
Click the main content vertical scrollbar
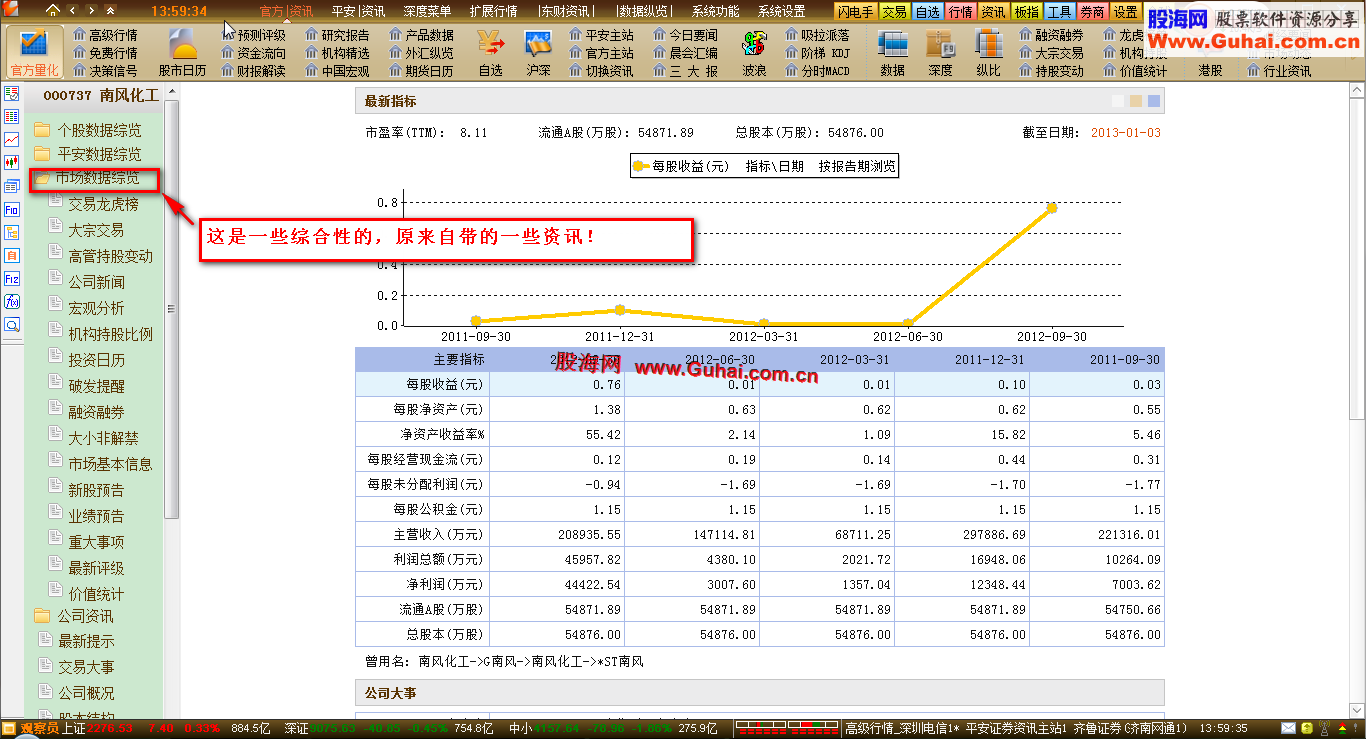coord(1357,257)
